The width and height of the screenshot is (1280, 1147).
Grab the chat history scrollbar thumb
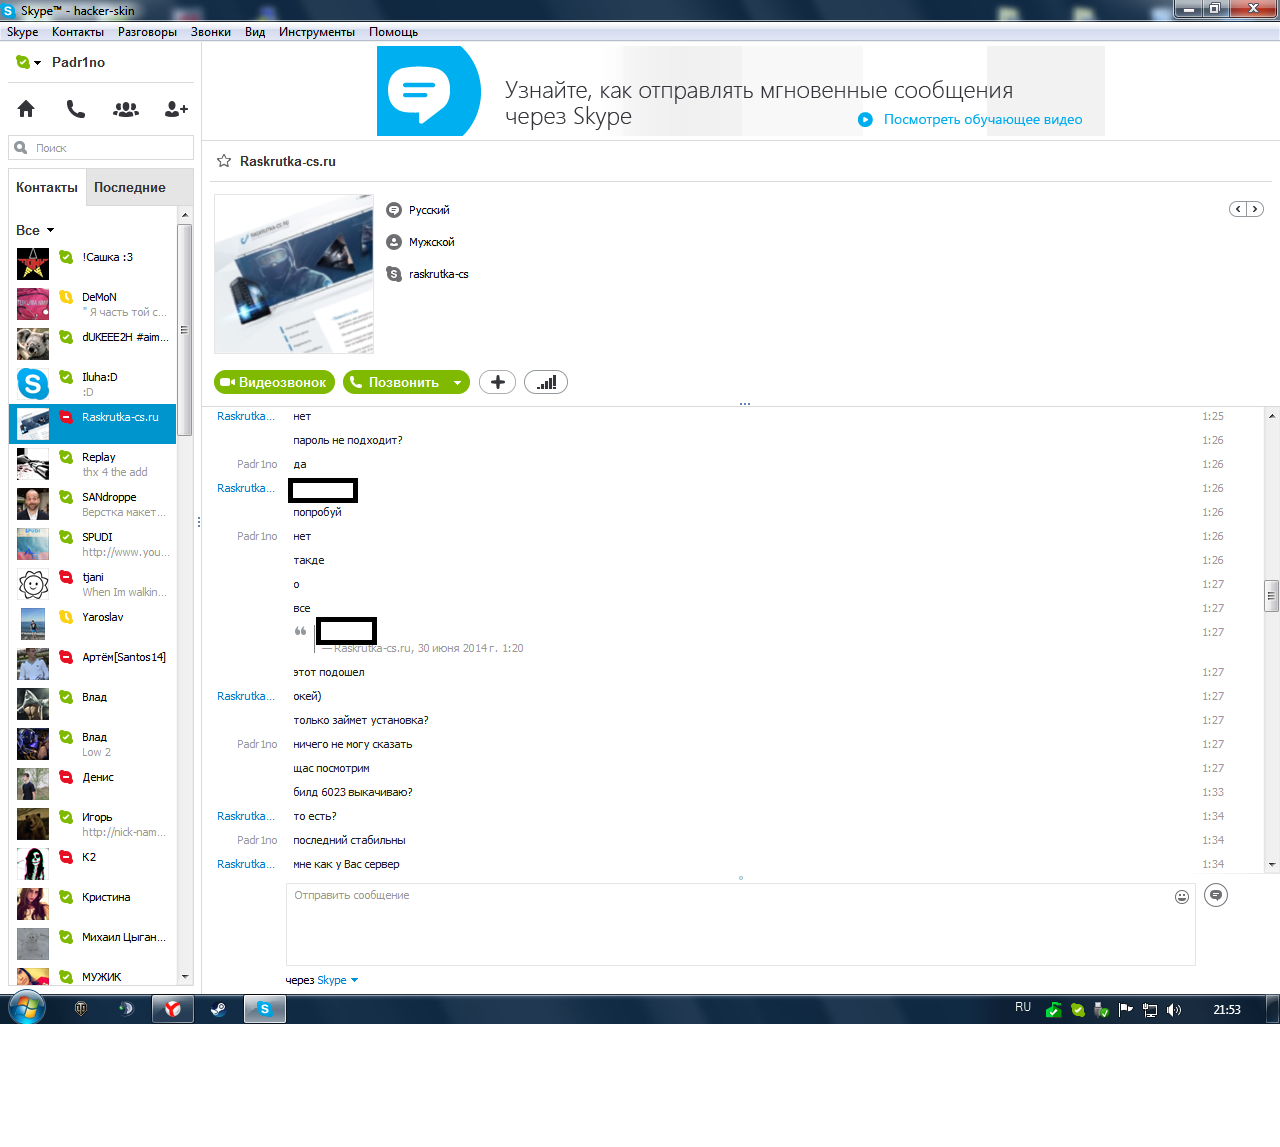click(x=1271, y=595)
